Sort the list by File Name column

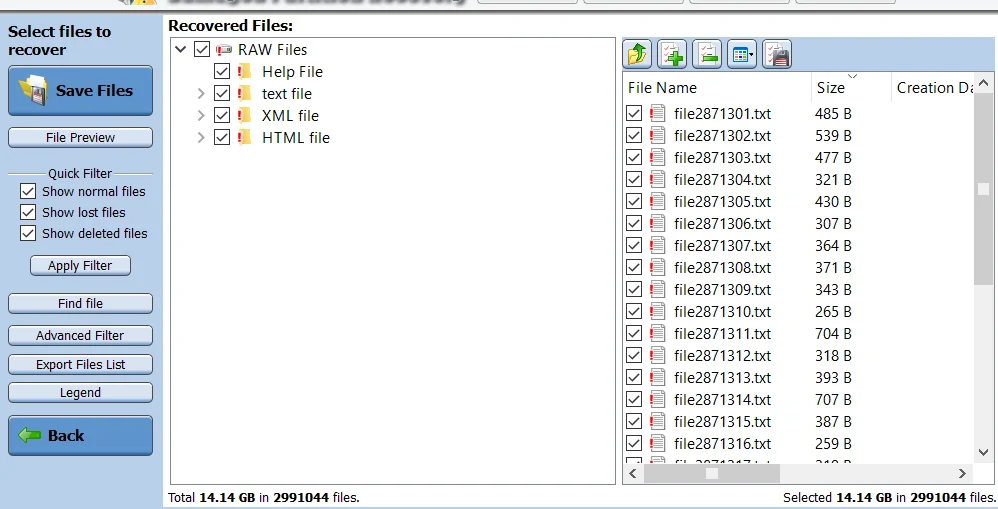[716, 88]
